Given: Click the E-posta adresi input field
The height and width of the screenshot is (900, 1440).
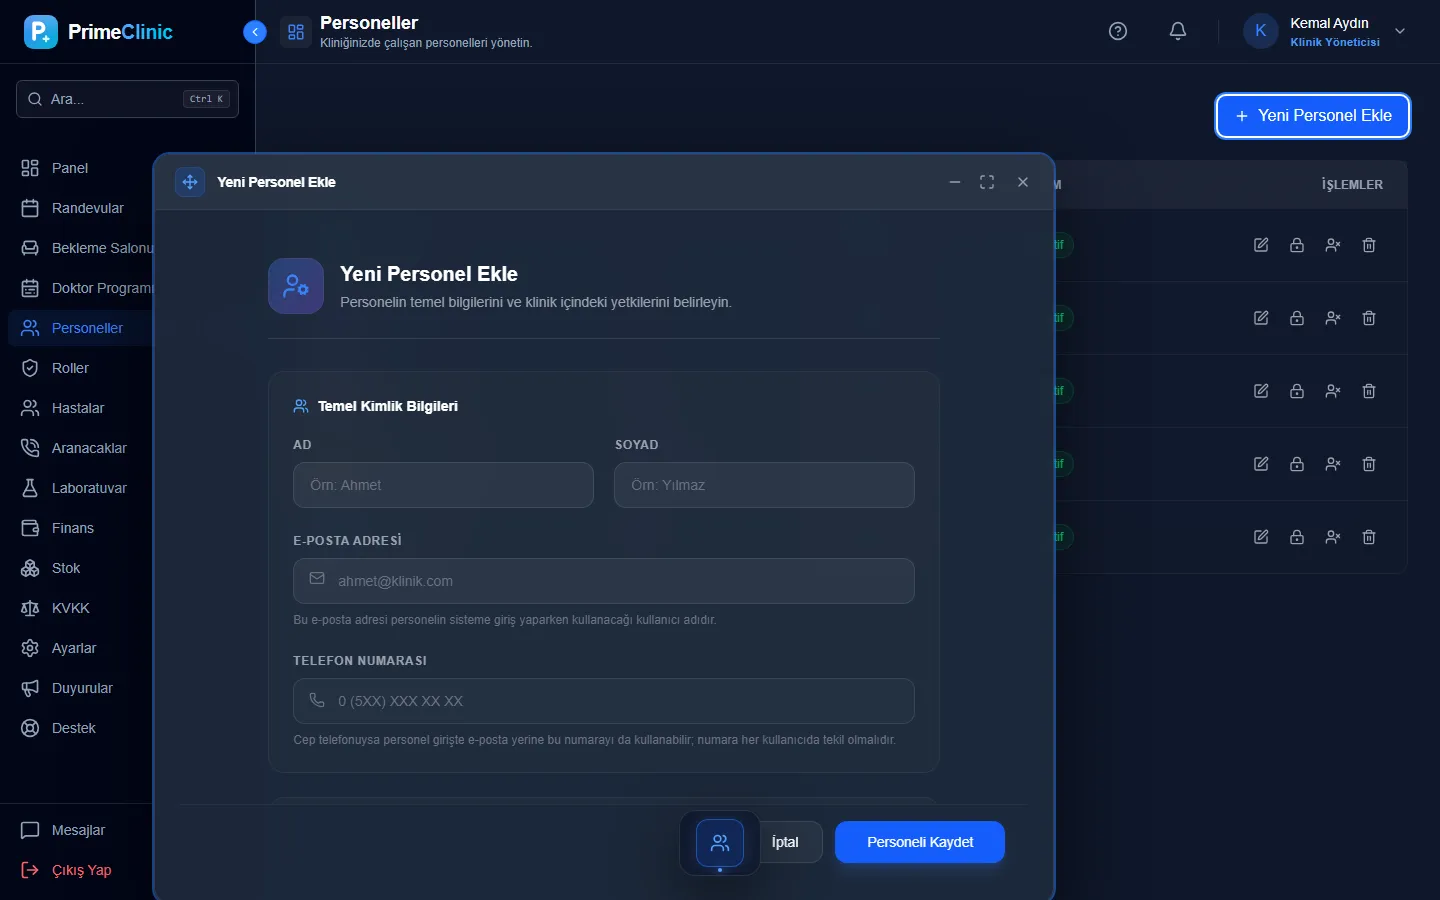Looking at the screenshot, I should (x=604, y=581).
